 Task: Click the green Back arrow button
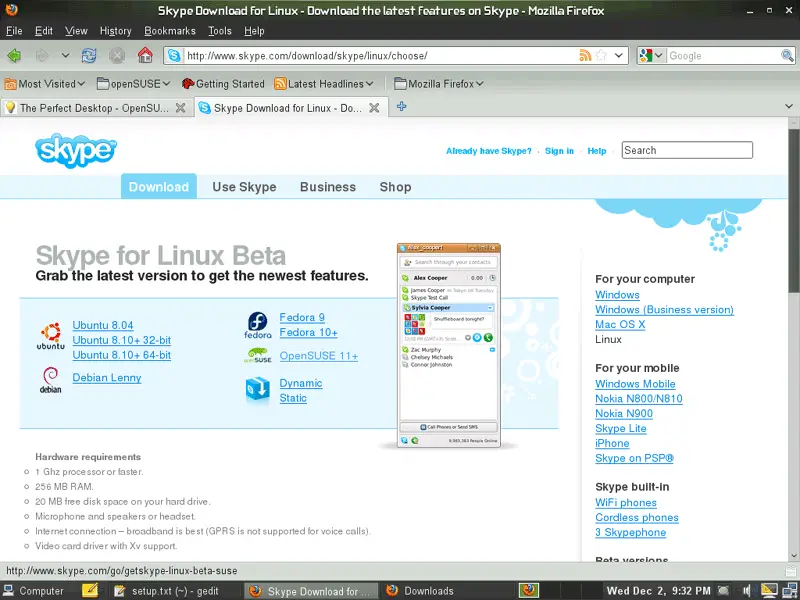click(x=14, y=56)
